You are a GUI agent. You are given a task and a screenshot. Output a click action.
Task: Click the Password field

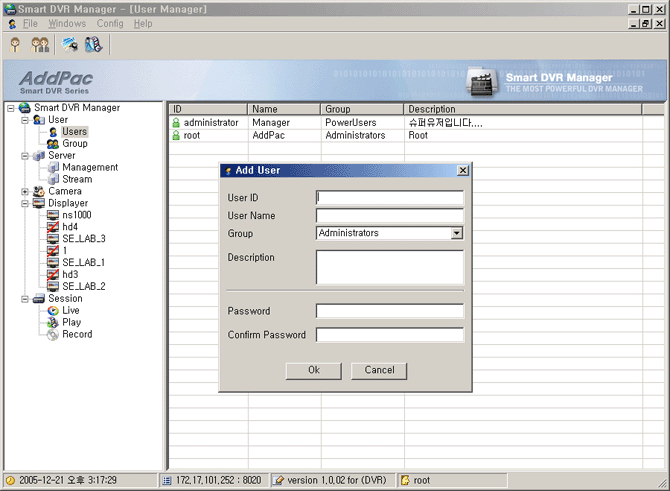click(x=390, y=311)
